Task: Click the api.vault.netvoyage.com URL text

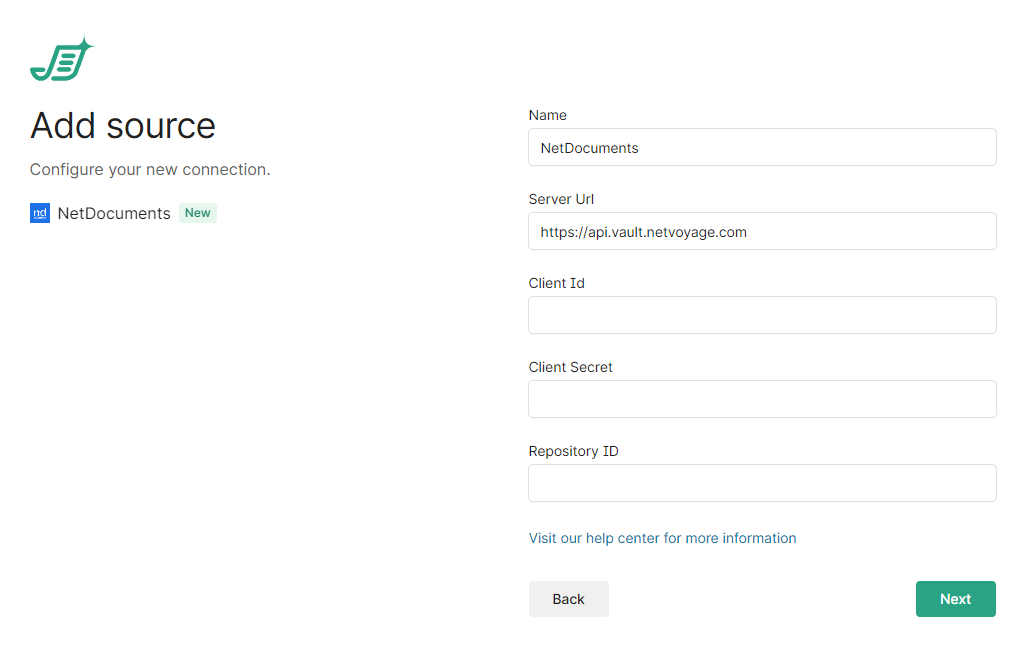Action: click(643, 232)
